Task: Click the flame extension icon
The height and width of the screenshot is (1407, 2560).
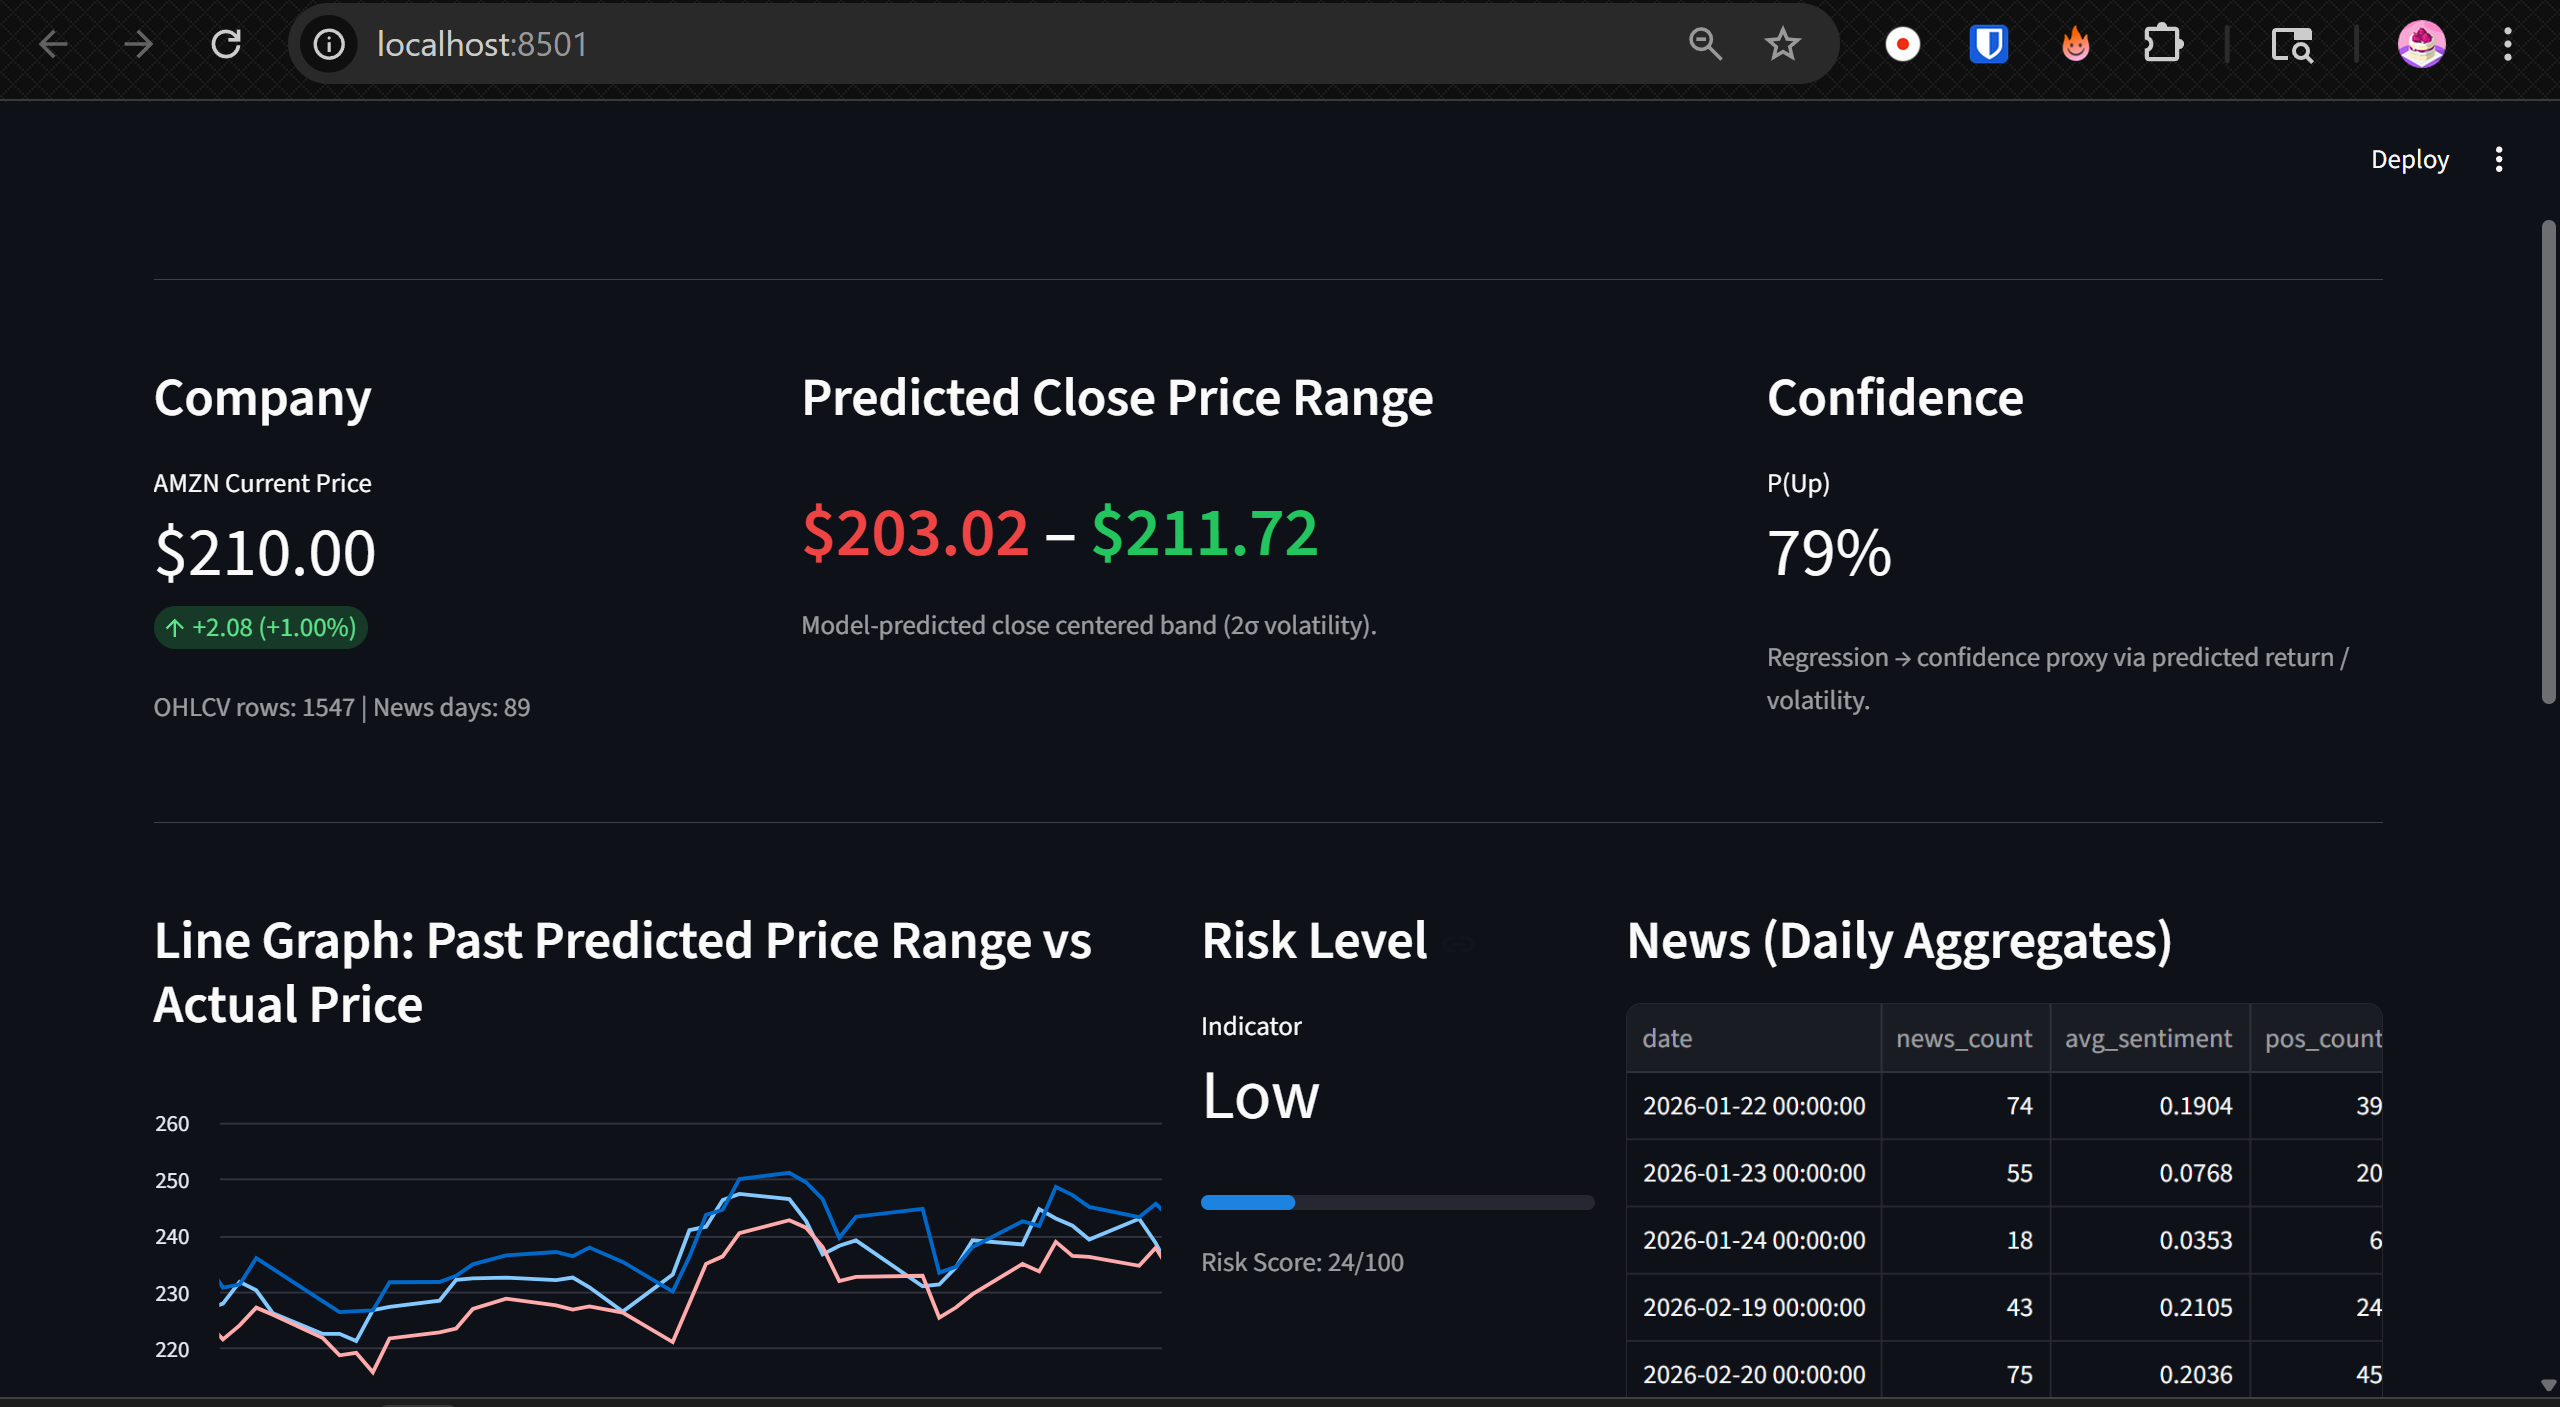Action: click(x=2075, y=44)
